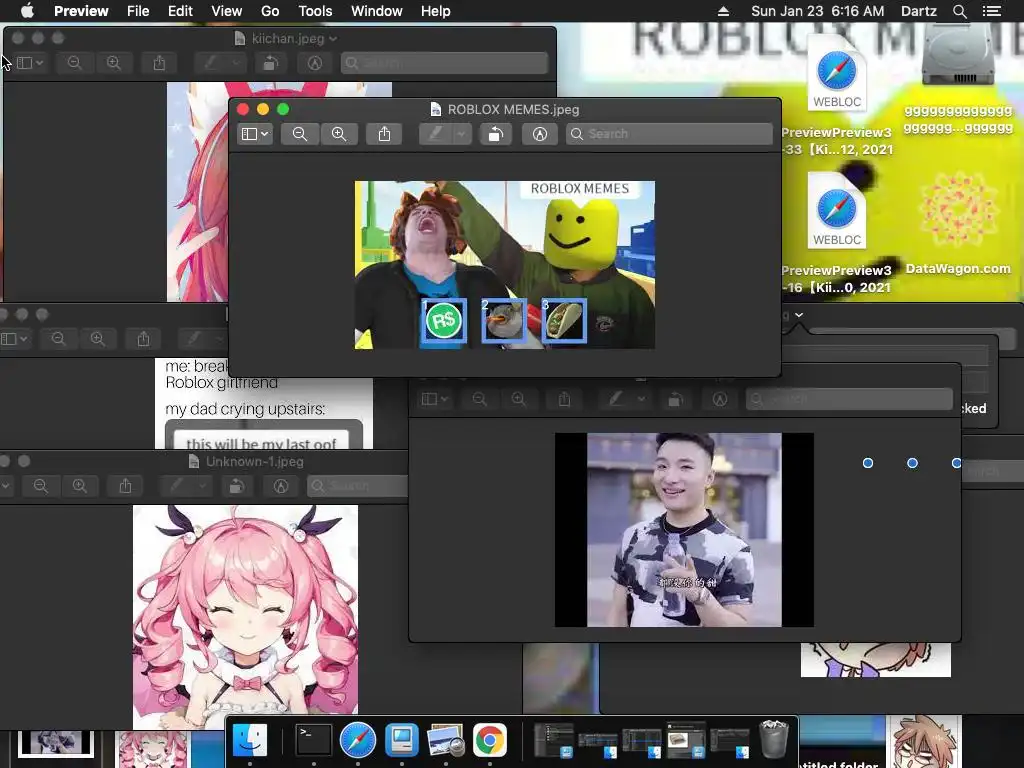Viewport: 1024px width, 768px height.
Task: Show Markup toolbar in Unknown-1.jpeg window
Action: (281, 486)
